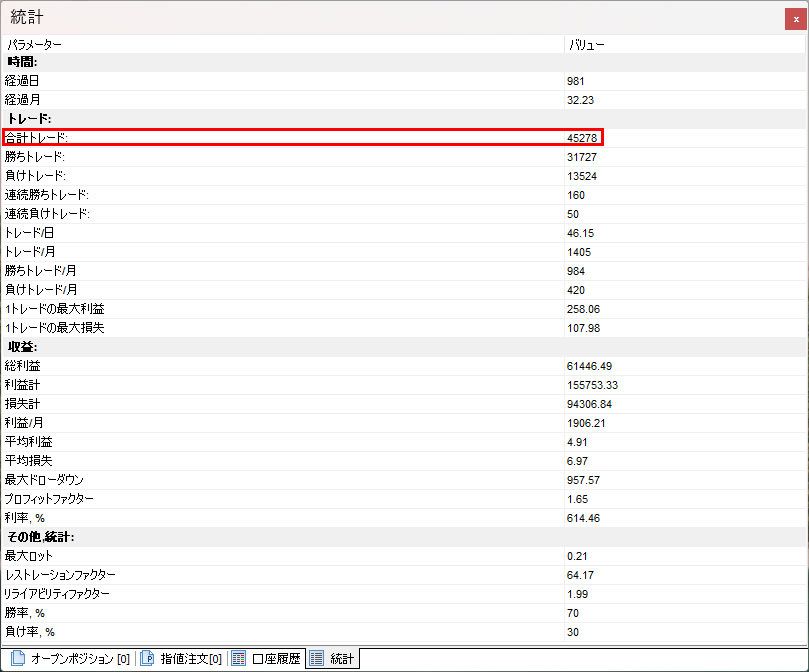Select the 負けトレード: row label

[36, 176]
